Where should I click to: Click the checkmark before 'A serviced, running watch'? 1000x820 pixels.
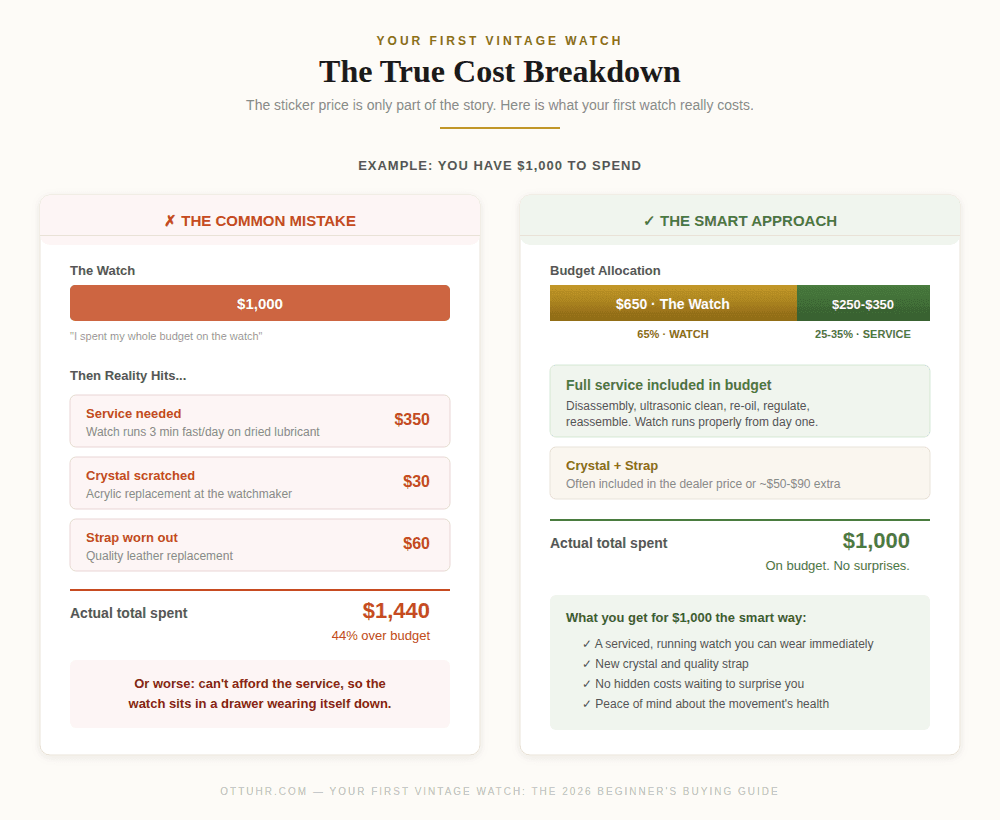point(587,644)
